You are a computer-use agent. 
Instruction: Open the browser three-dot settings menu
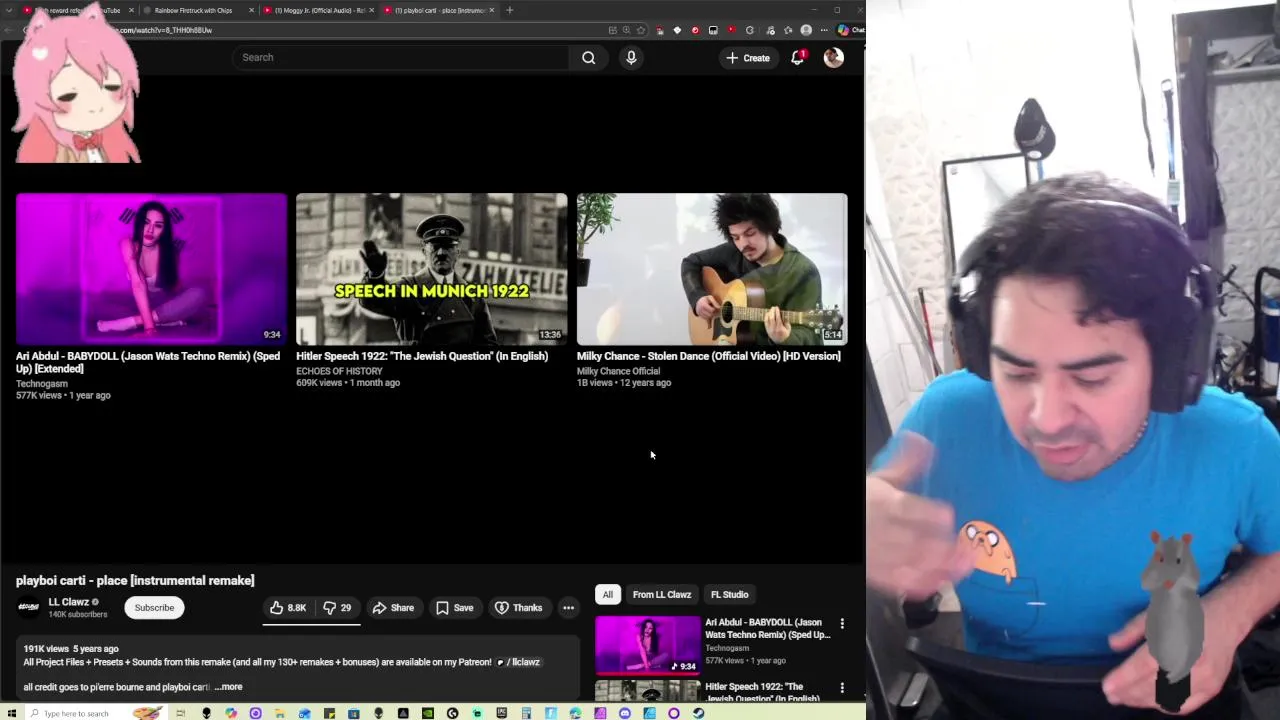(x=824, y=30)
